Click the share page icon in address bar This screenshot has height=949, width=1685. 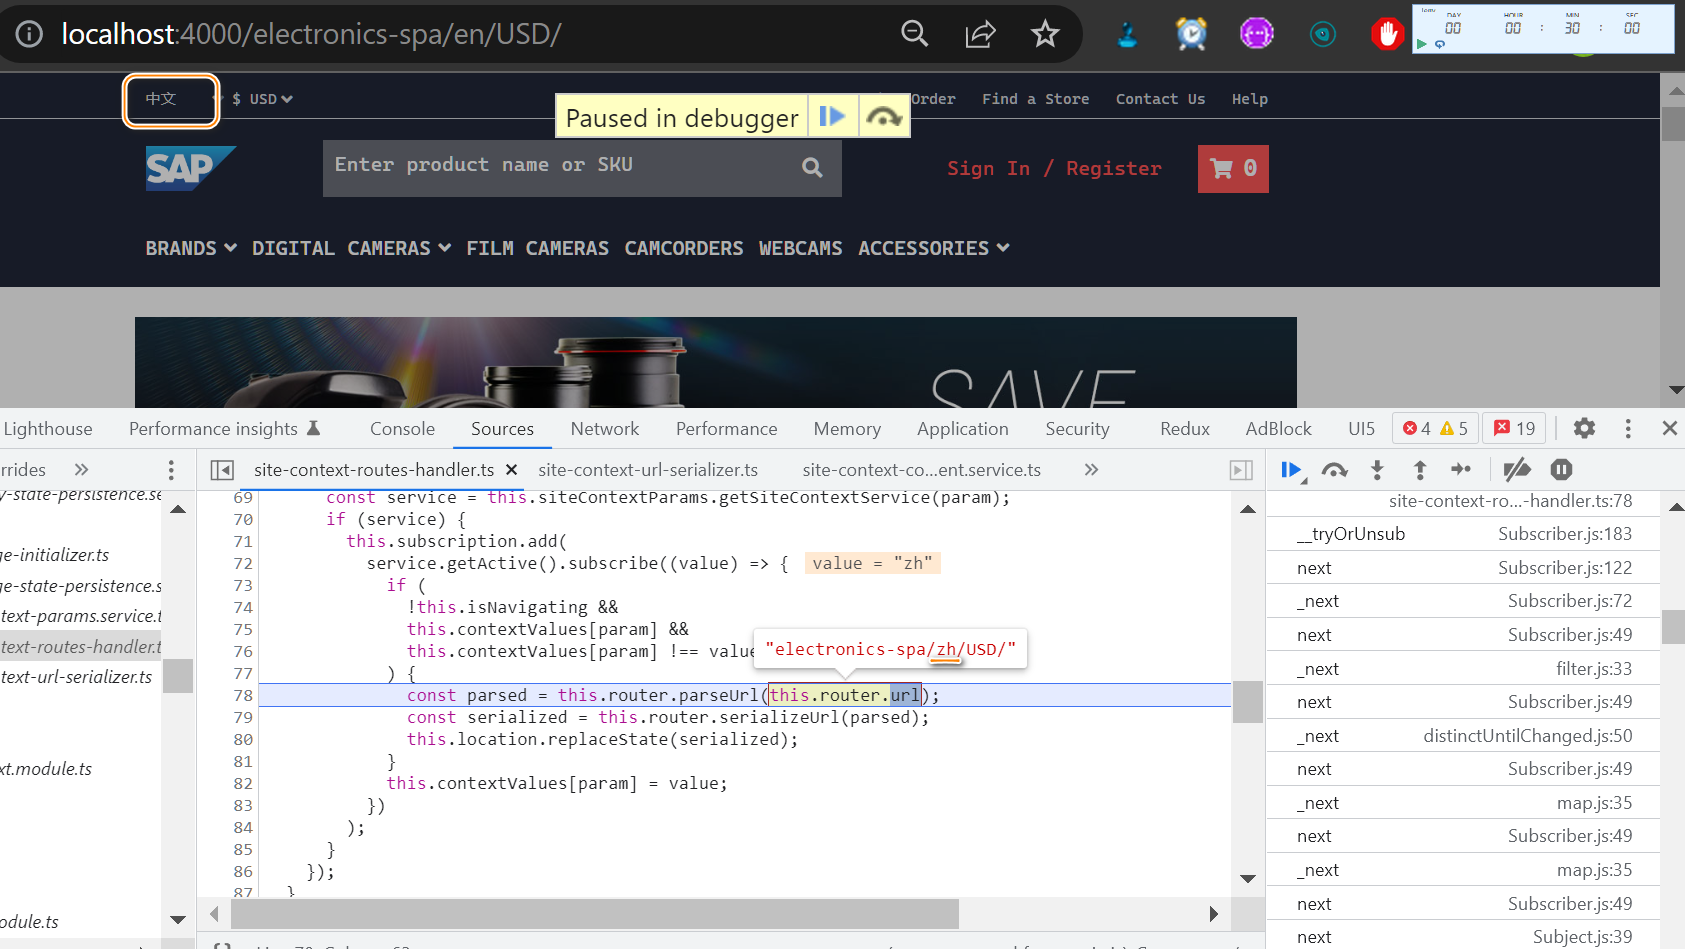point(980,34)
